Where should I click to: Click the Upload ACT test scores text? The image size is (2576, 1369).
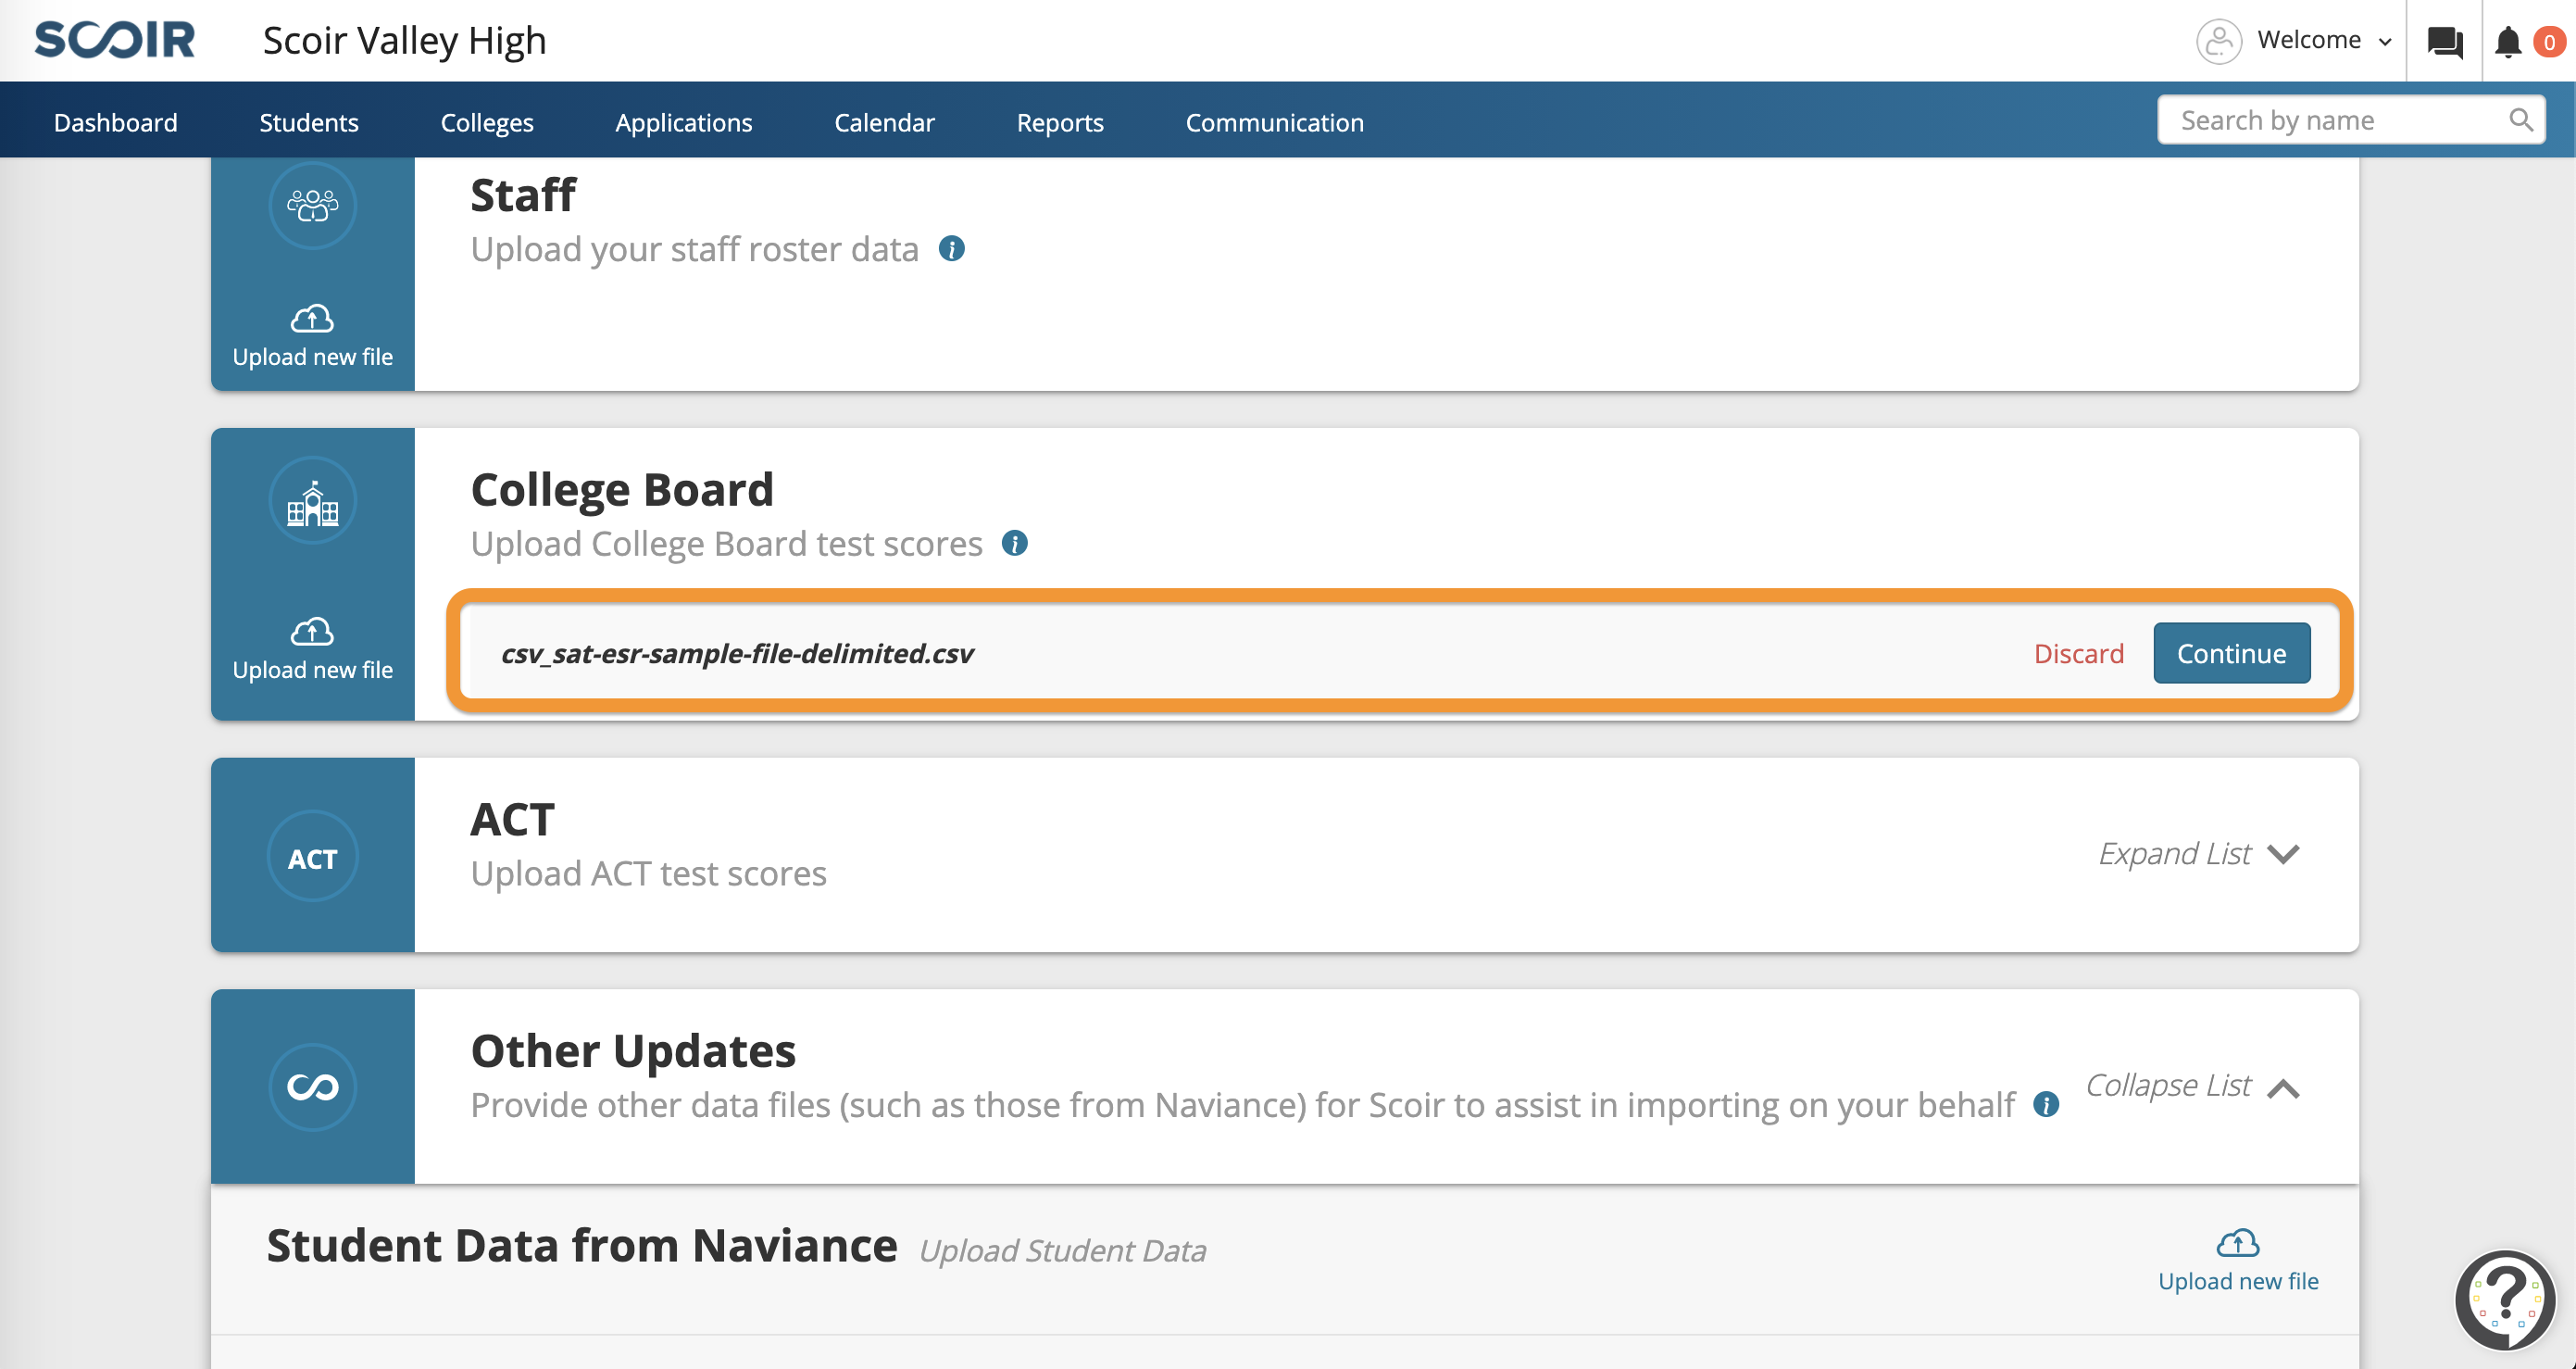tap(648, 874)
